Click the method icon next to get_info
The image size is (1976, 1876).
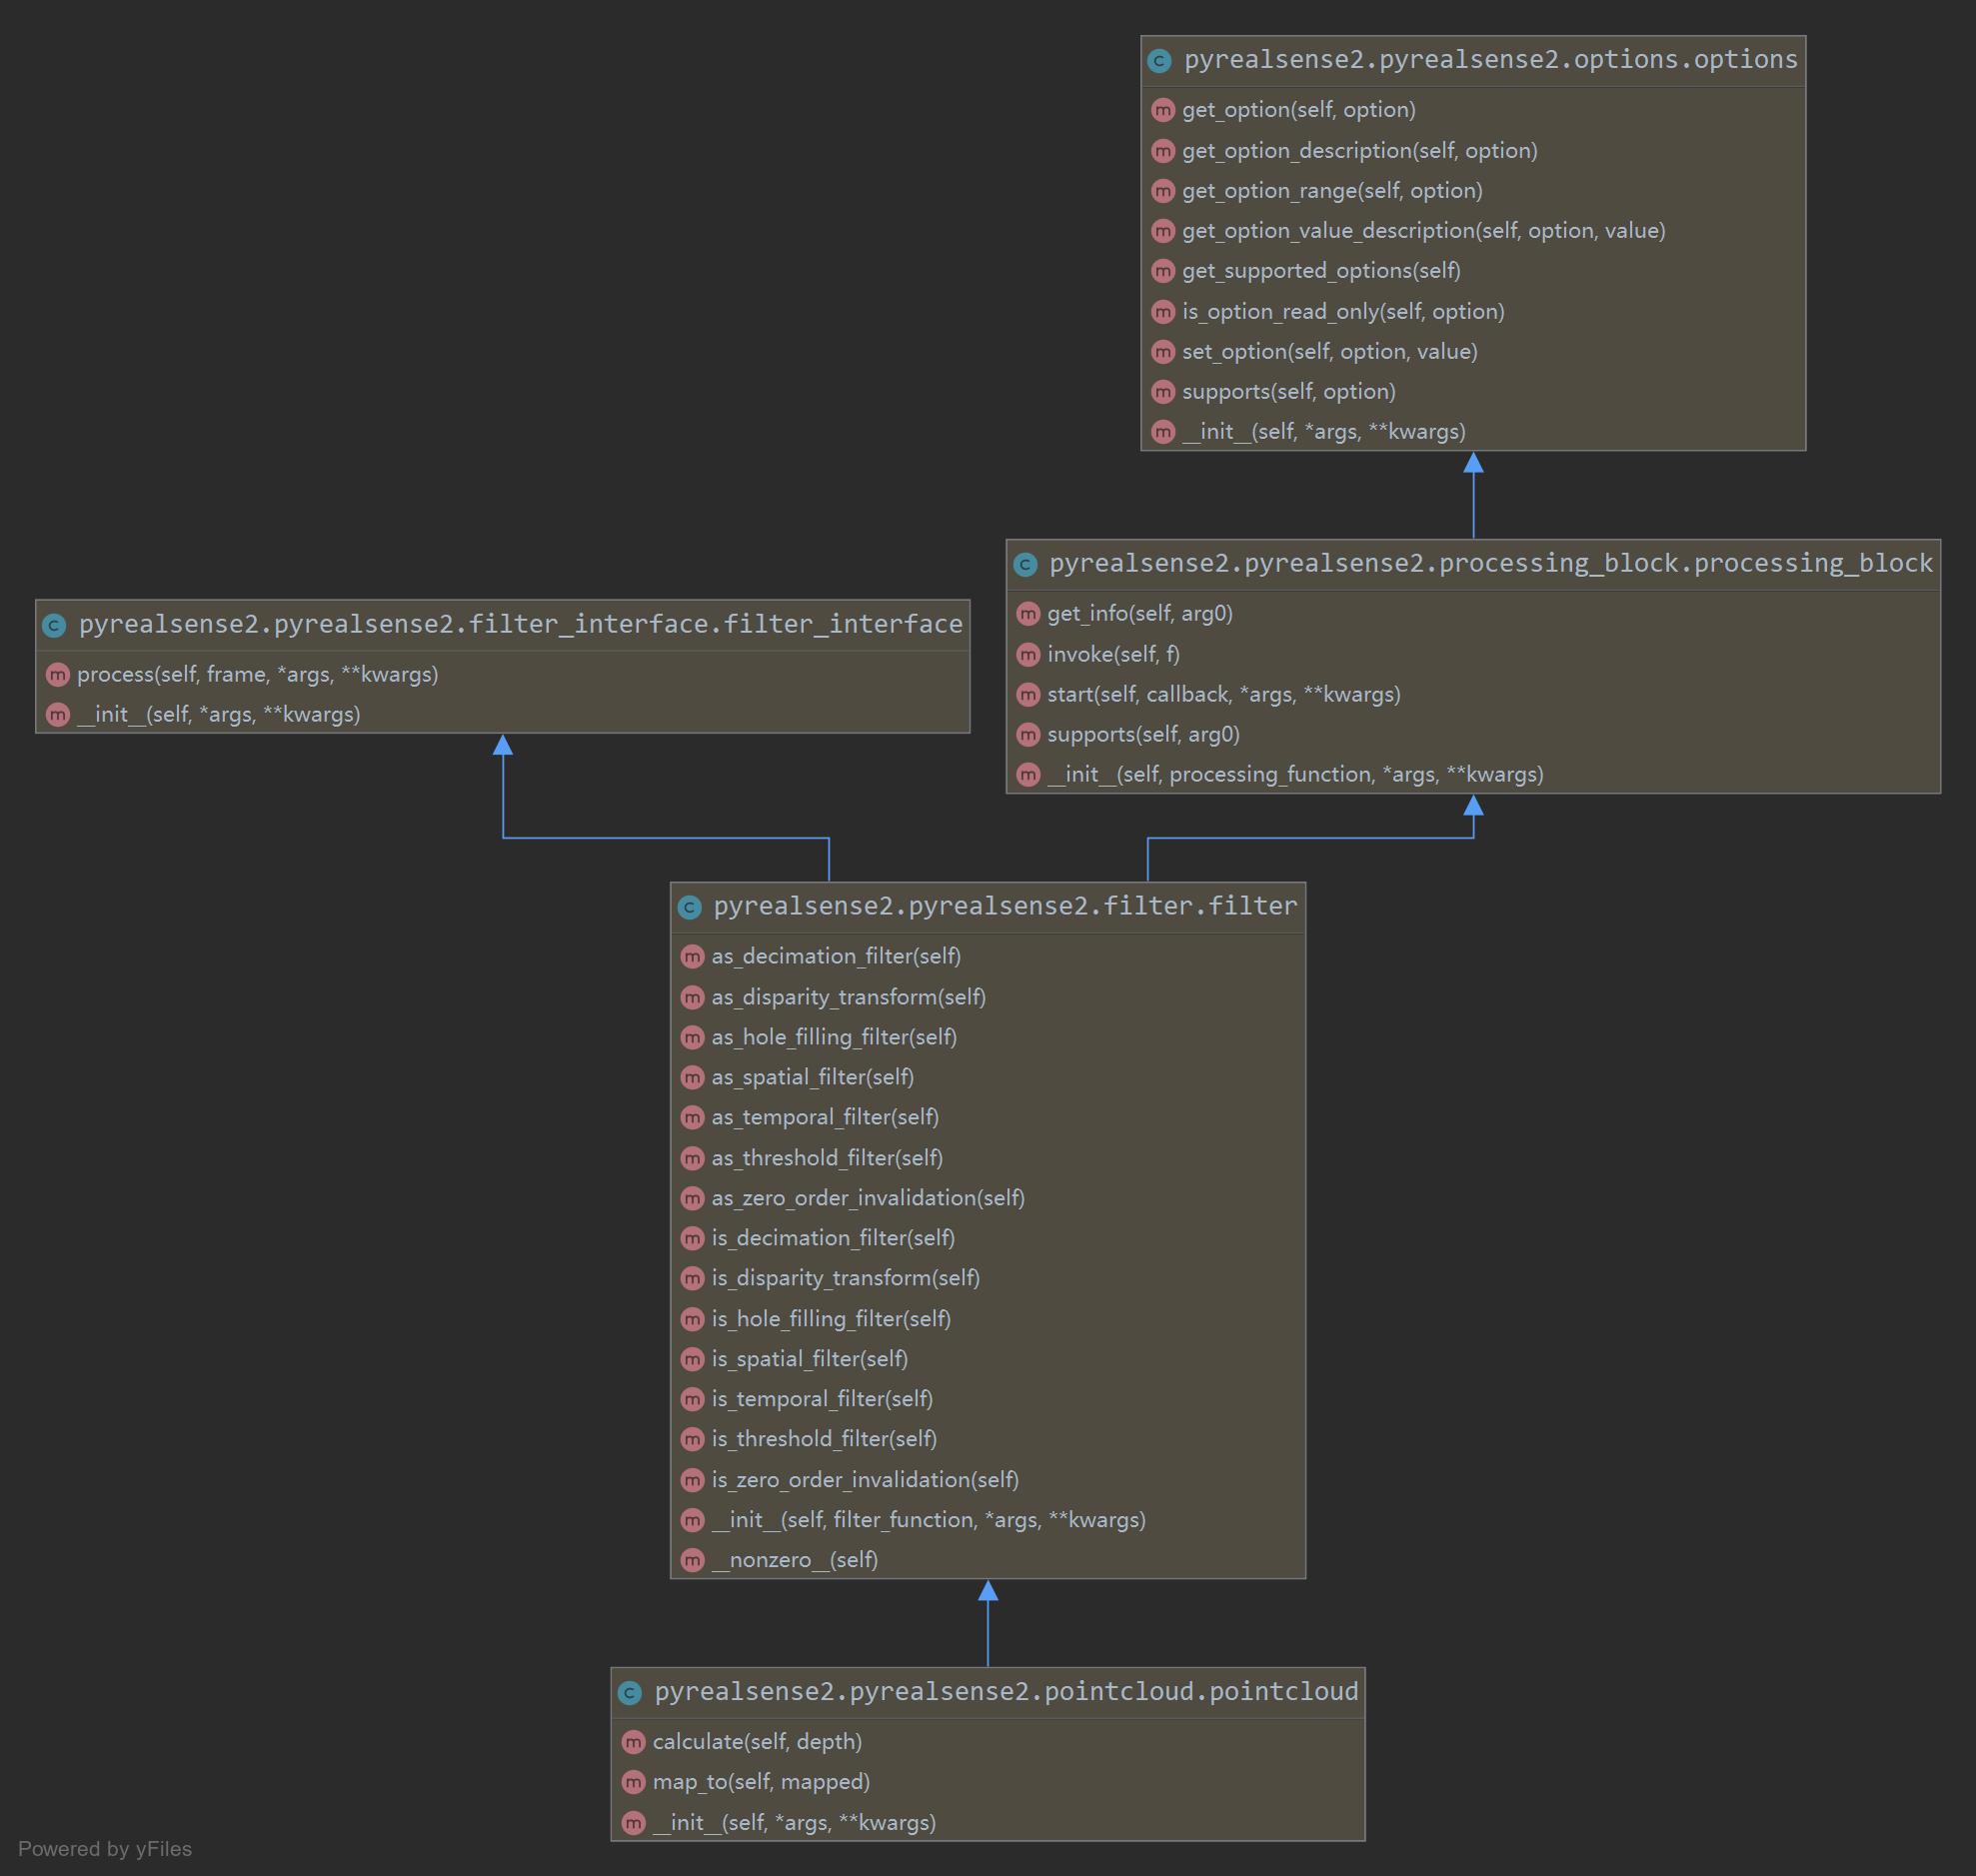click(1028, 614)
